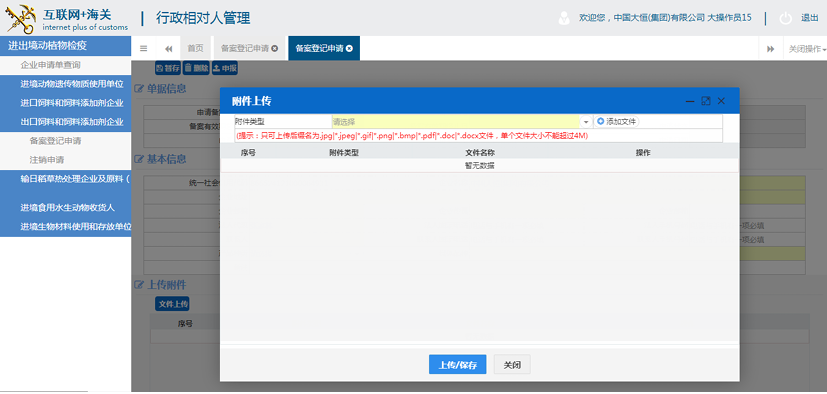Click the 添加文件 button
Image resolution: width=827 pixels, height=394 pixels.
pos(617,122)
